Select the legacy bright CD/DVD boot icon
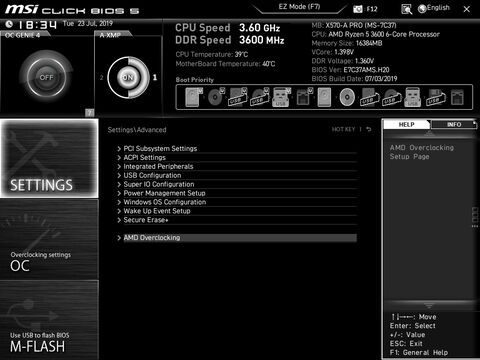Screen dimensions: 480x360 [347, 97]
